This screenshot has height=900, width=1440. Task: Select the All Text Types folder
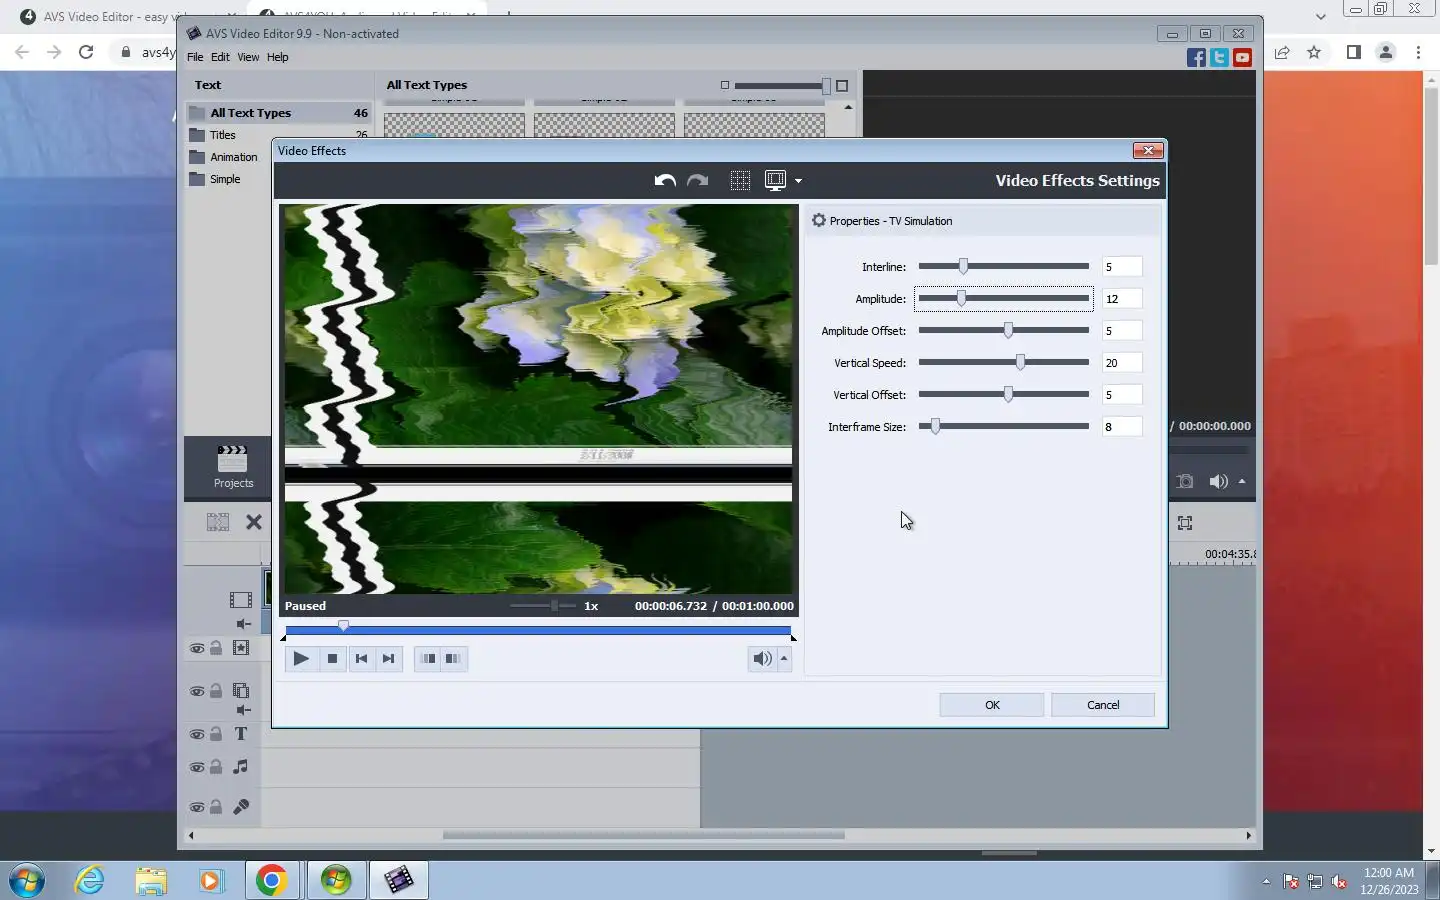[x=278, y=113]
